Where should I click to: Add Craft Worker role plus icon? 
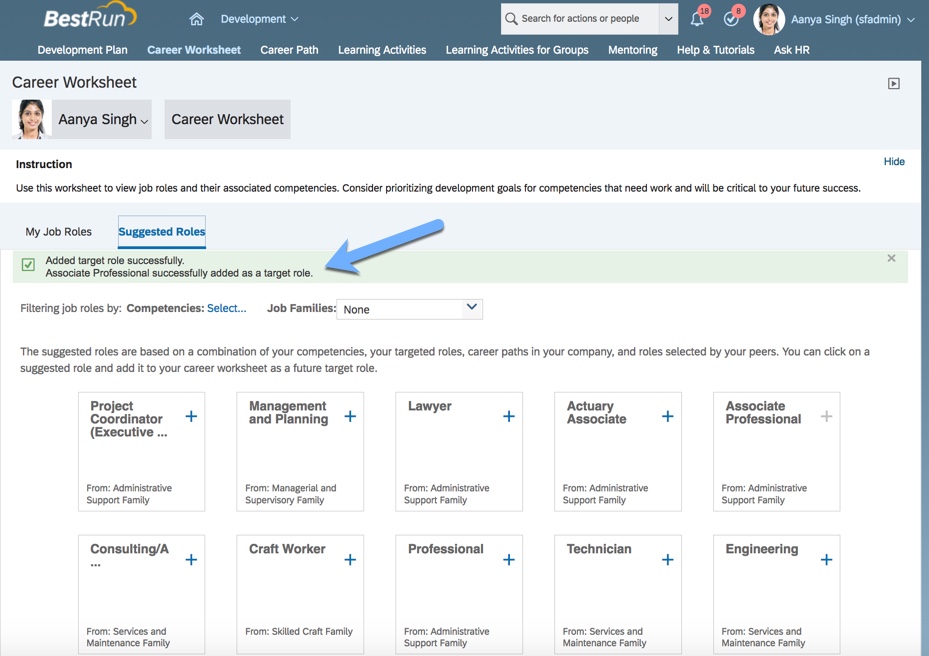point(350,560)
